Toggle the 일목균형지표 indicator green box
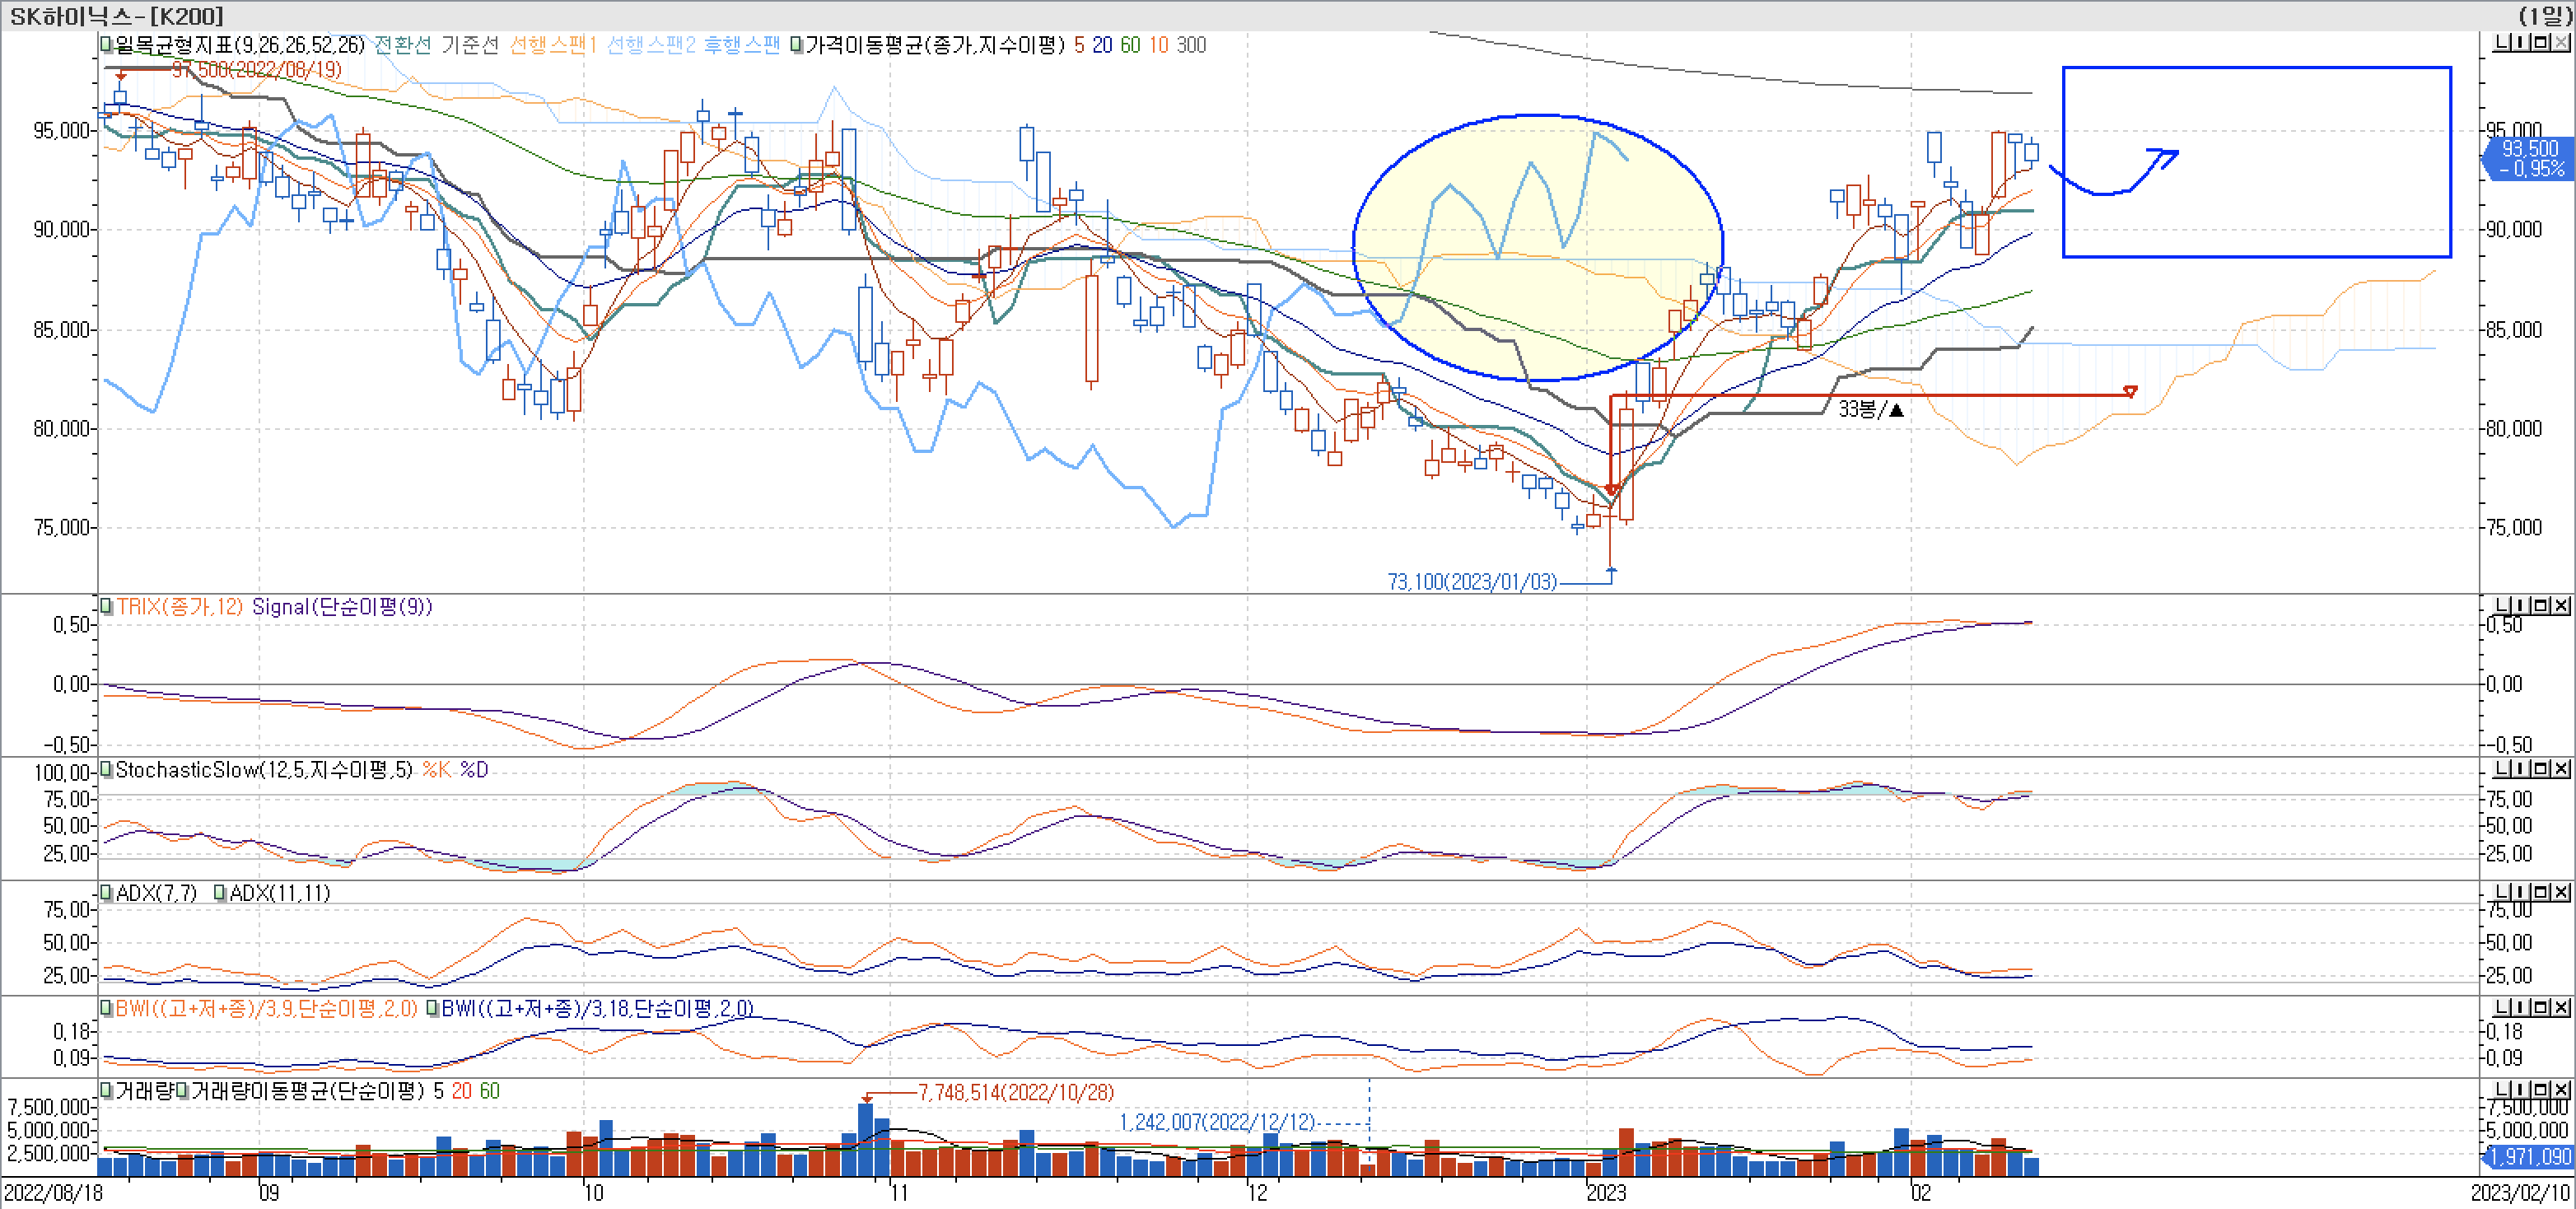Screen dimensions: 2576x1209 (x=106, y=45)
